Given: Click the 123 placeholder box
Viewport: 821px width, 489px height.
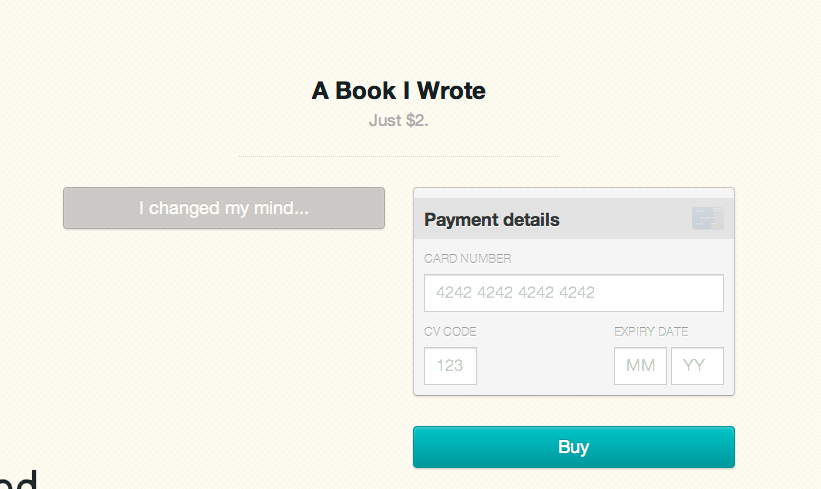Looking at the screenshot, I should coord(450,366).
